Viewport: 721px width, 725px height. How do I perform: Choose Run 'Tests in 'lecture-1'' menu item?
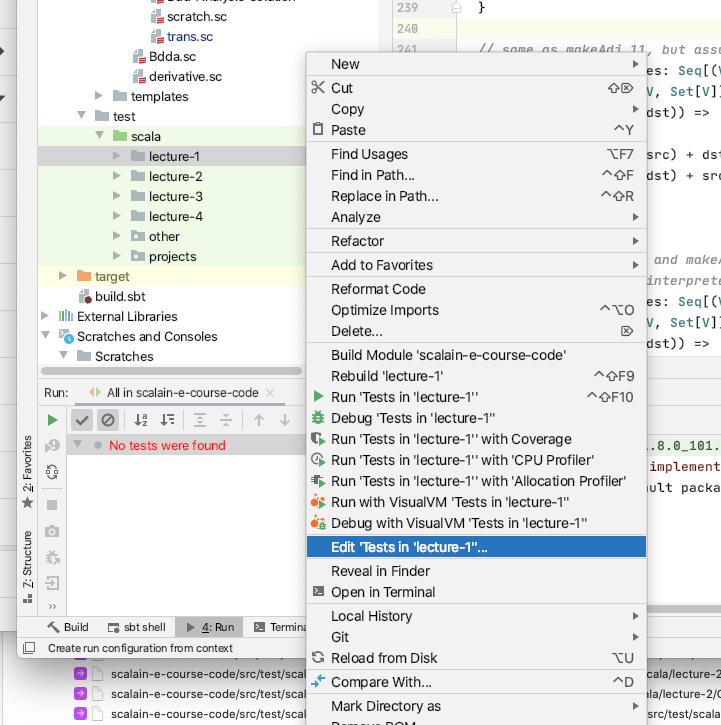[476, 397]
